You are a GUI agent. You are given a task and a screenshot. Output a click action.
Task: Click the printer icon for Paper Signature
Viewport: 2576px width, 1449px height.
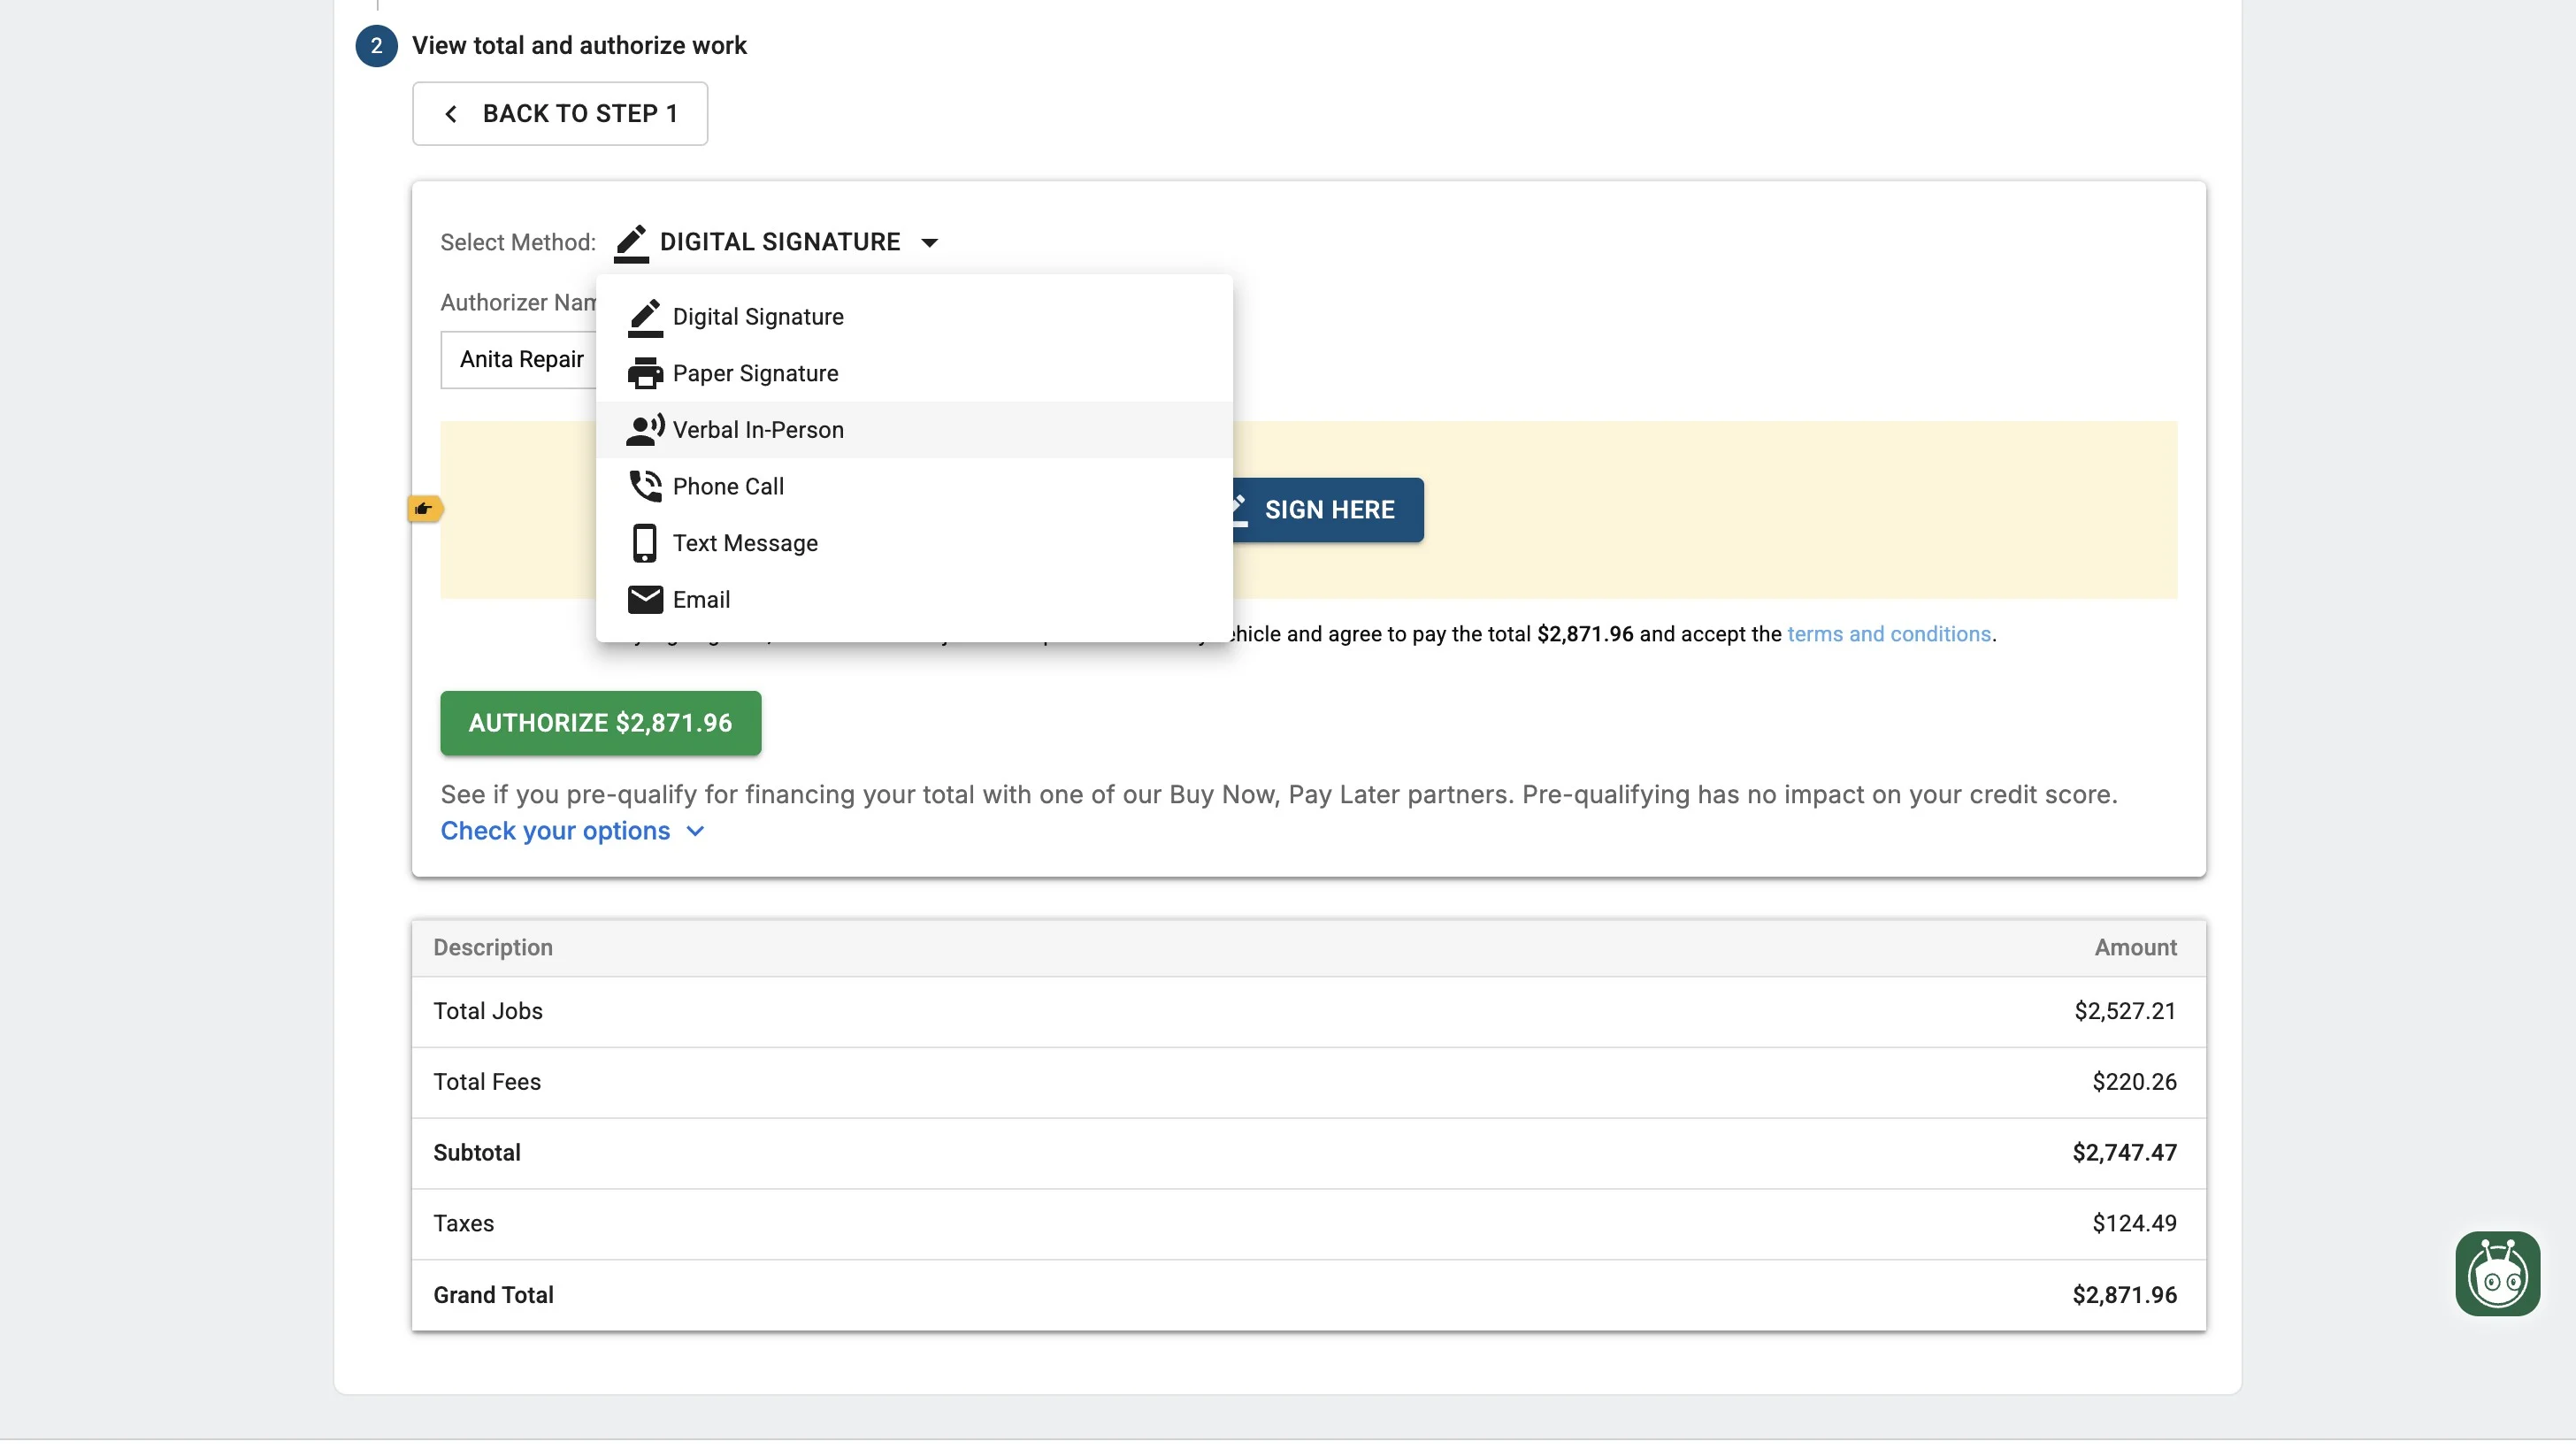(645, 373)
